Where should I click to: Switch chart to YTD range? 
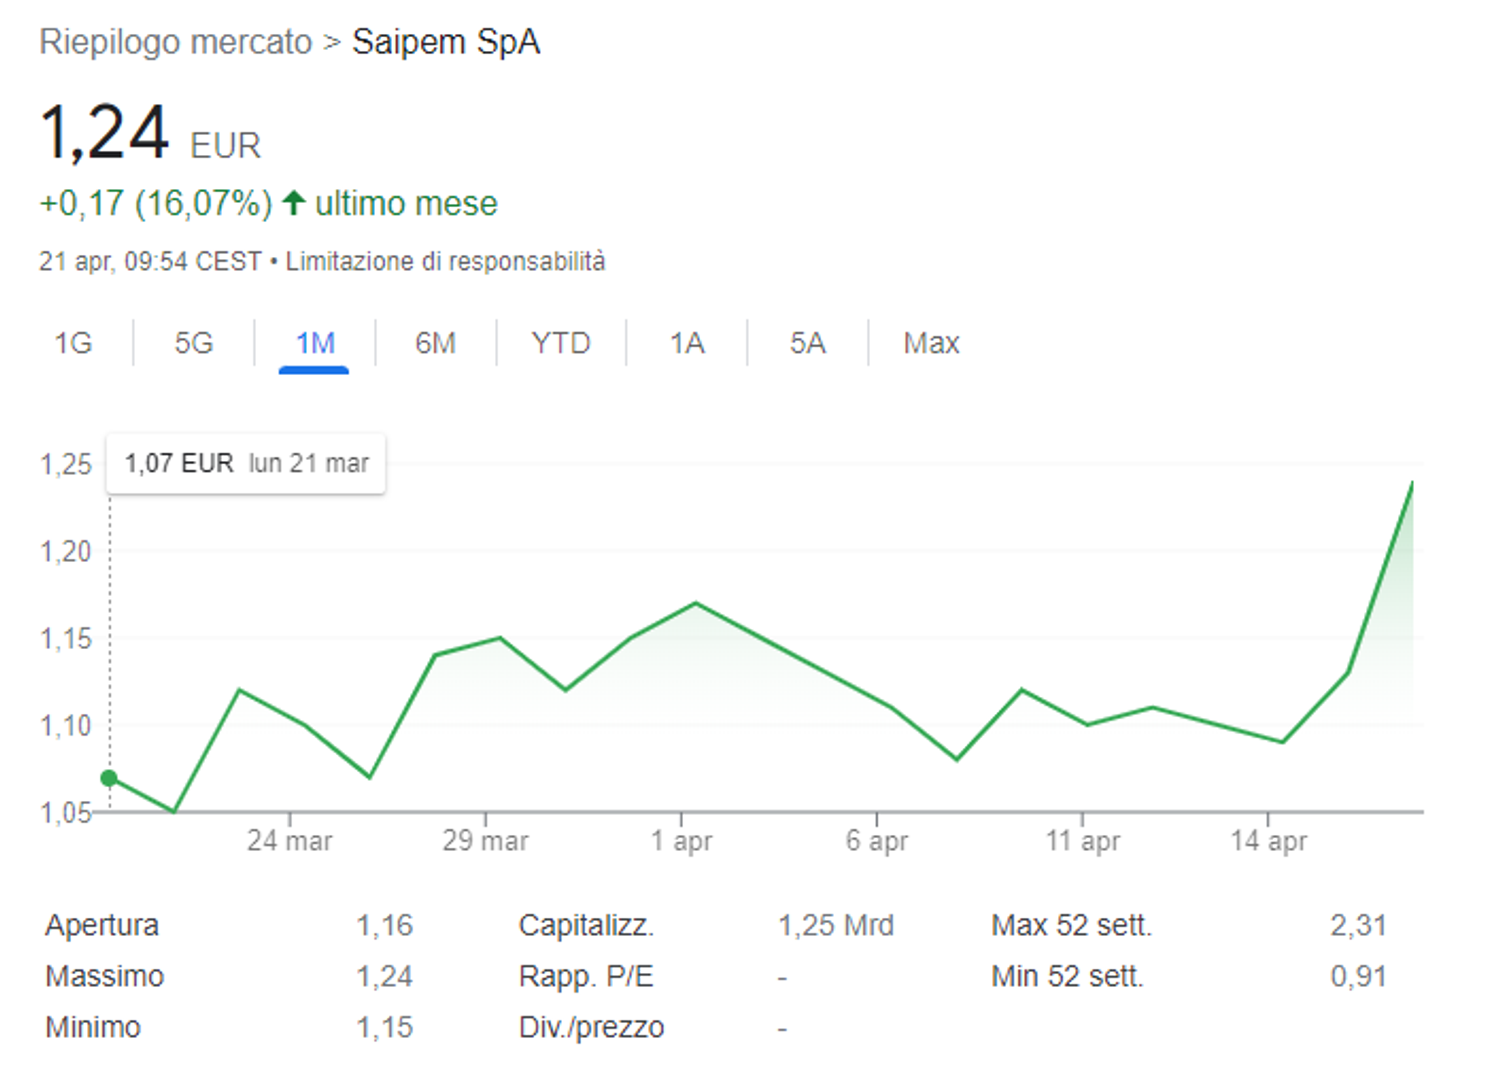tap(561, 343)
